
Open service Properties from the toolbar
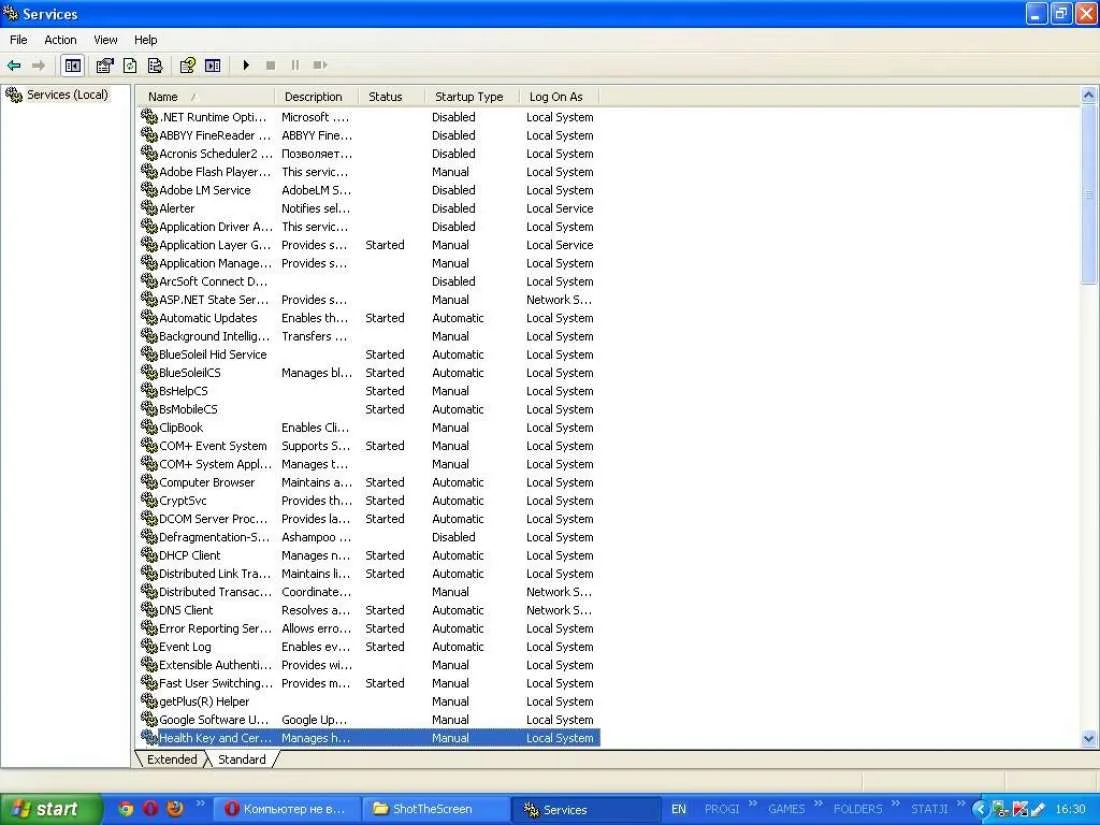tap(105, 65)
